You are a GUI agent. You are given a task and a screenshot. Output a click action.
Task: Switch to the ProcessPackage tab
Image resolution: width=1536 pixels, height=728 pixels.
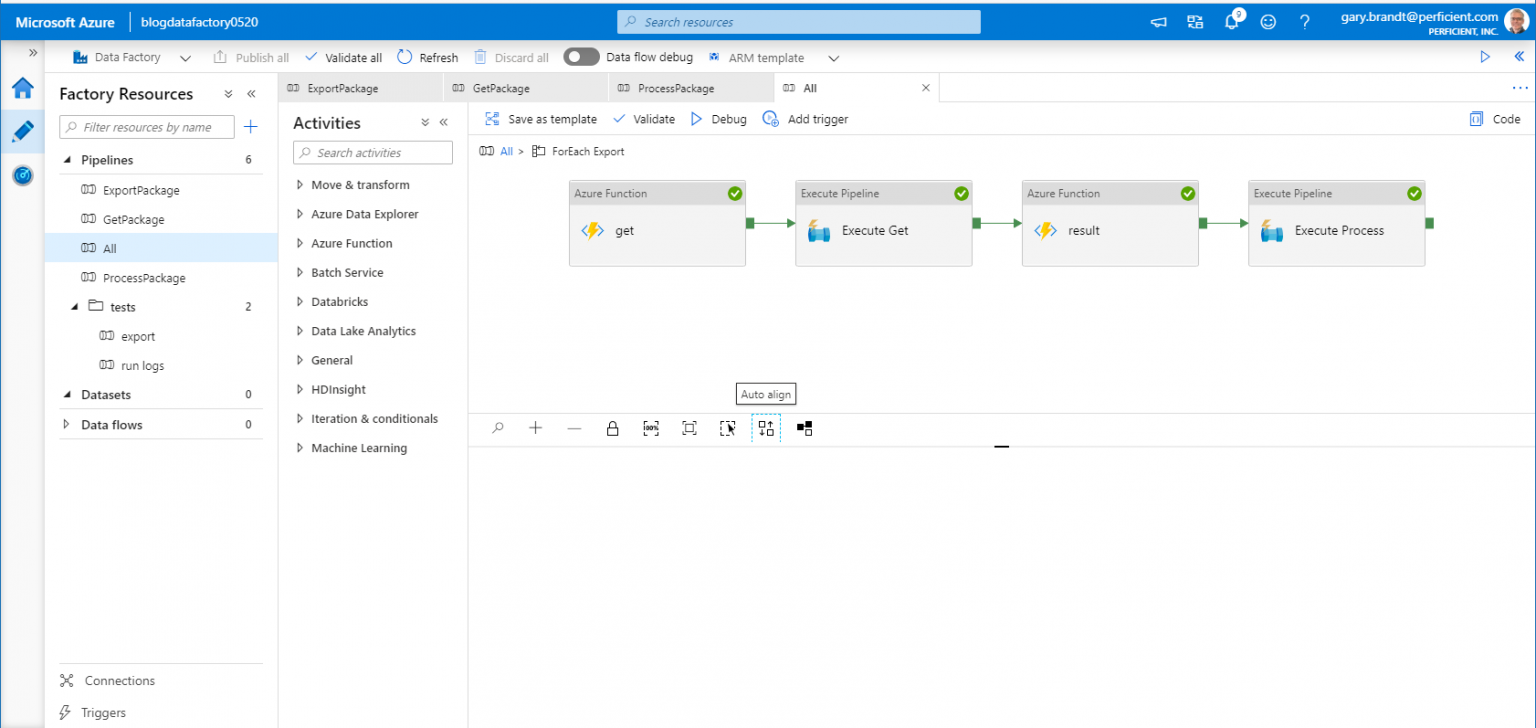point(676,88)
